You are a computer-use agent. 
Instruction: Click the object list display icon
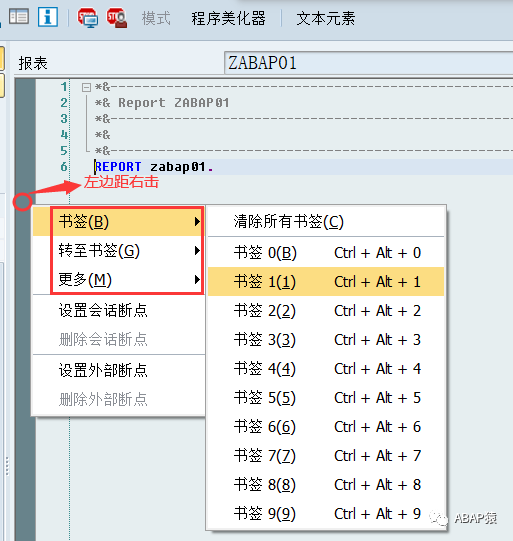click(19, 17)
